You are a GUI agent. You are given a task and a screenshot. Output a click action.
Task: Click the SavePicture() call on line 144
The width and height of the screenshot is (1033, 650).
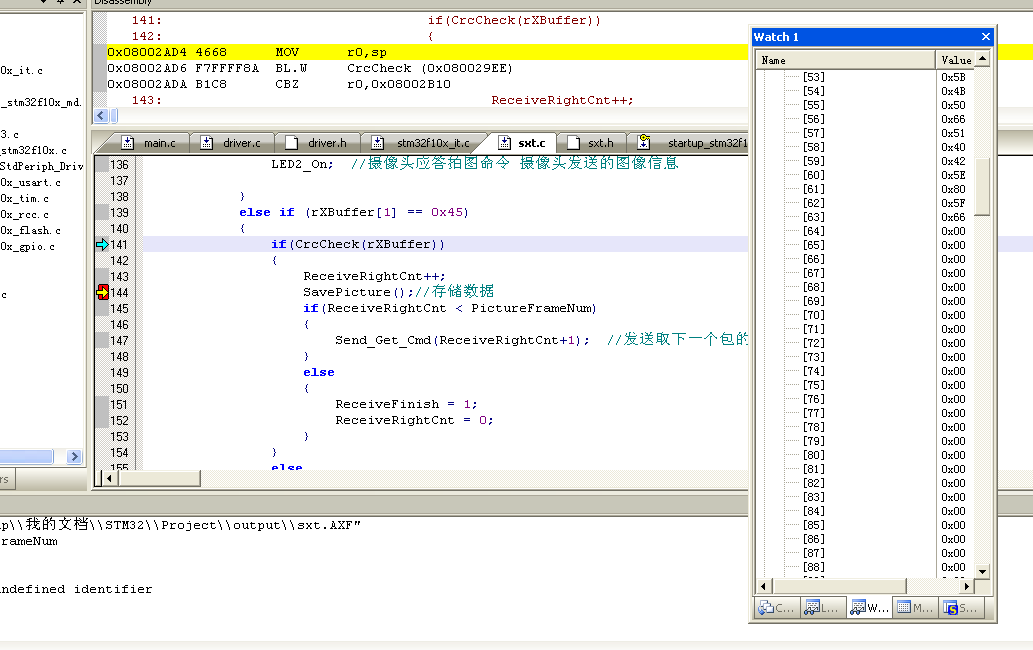pos(358,292)
